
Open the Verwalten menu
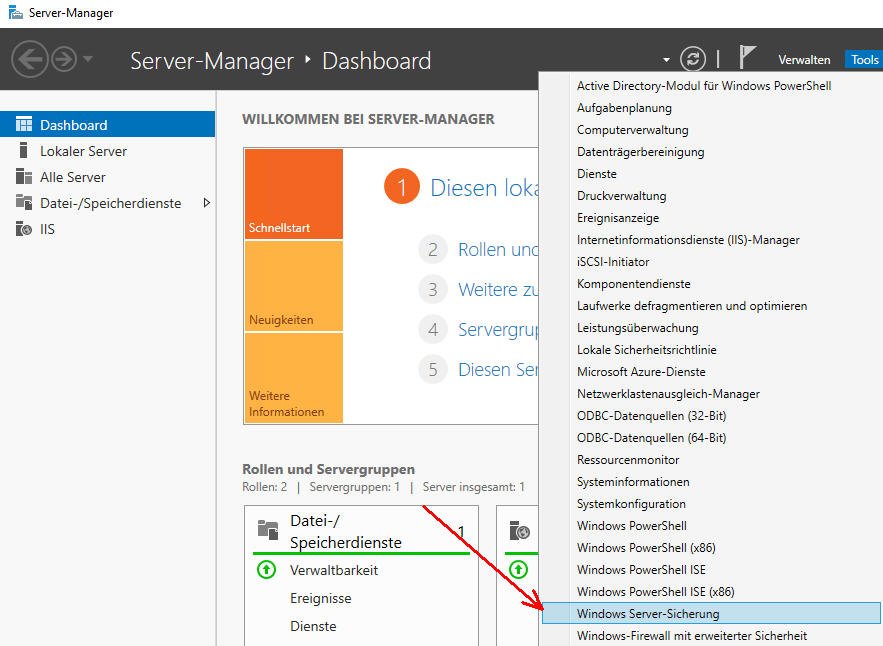click(x=804, y=60)
